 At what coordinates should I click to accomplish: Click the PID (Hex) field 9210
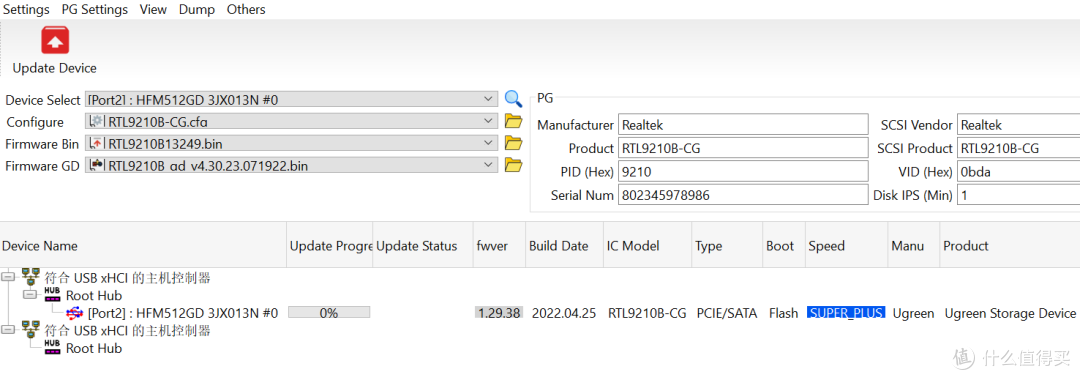click(743, 172)
